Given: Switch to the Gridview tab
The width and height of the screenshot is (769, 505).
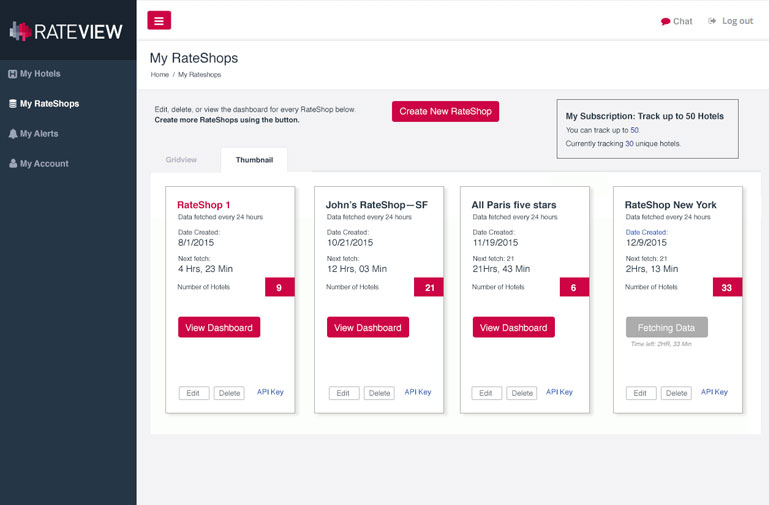Looking at the screenshot, I should point(181,160).
